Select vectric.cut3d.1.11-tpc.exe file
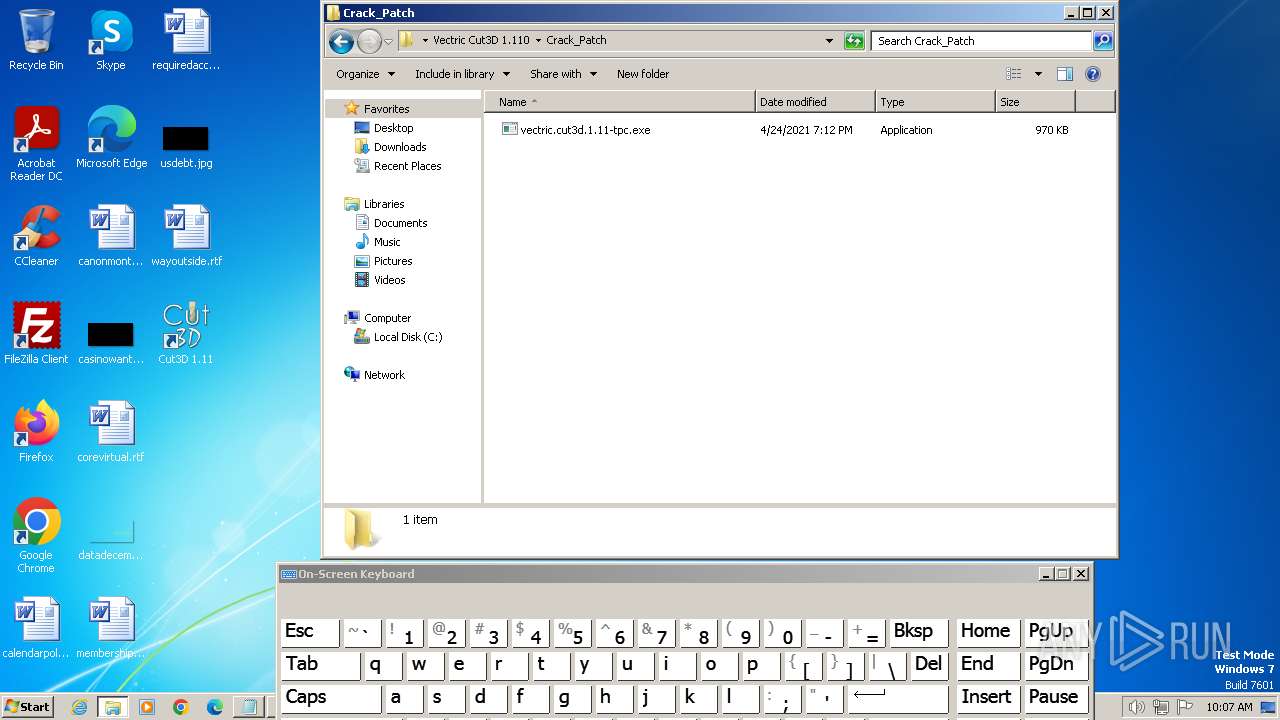Viewport: 1280px width, 720px height. (x=576, y=130)
